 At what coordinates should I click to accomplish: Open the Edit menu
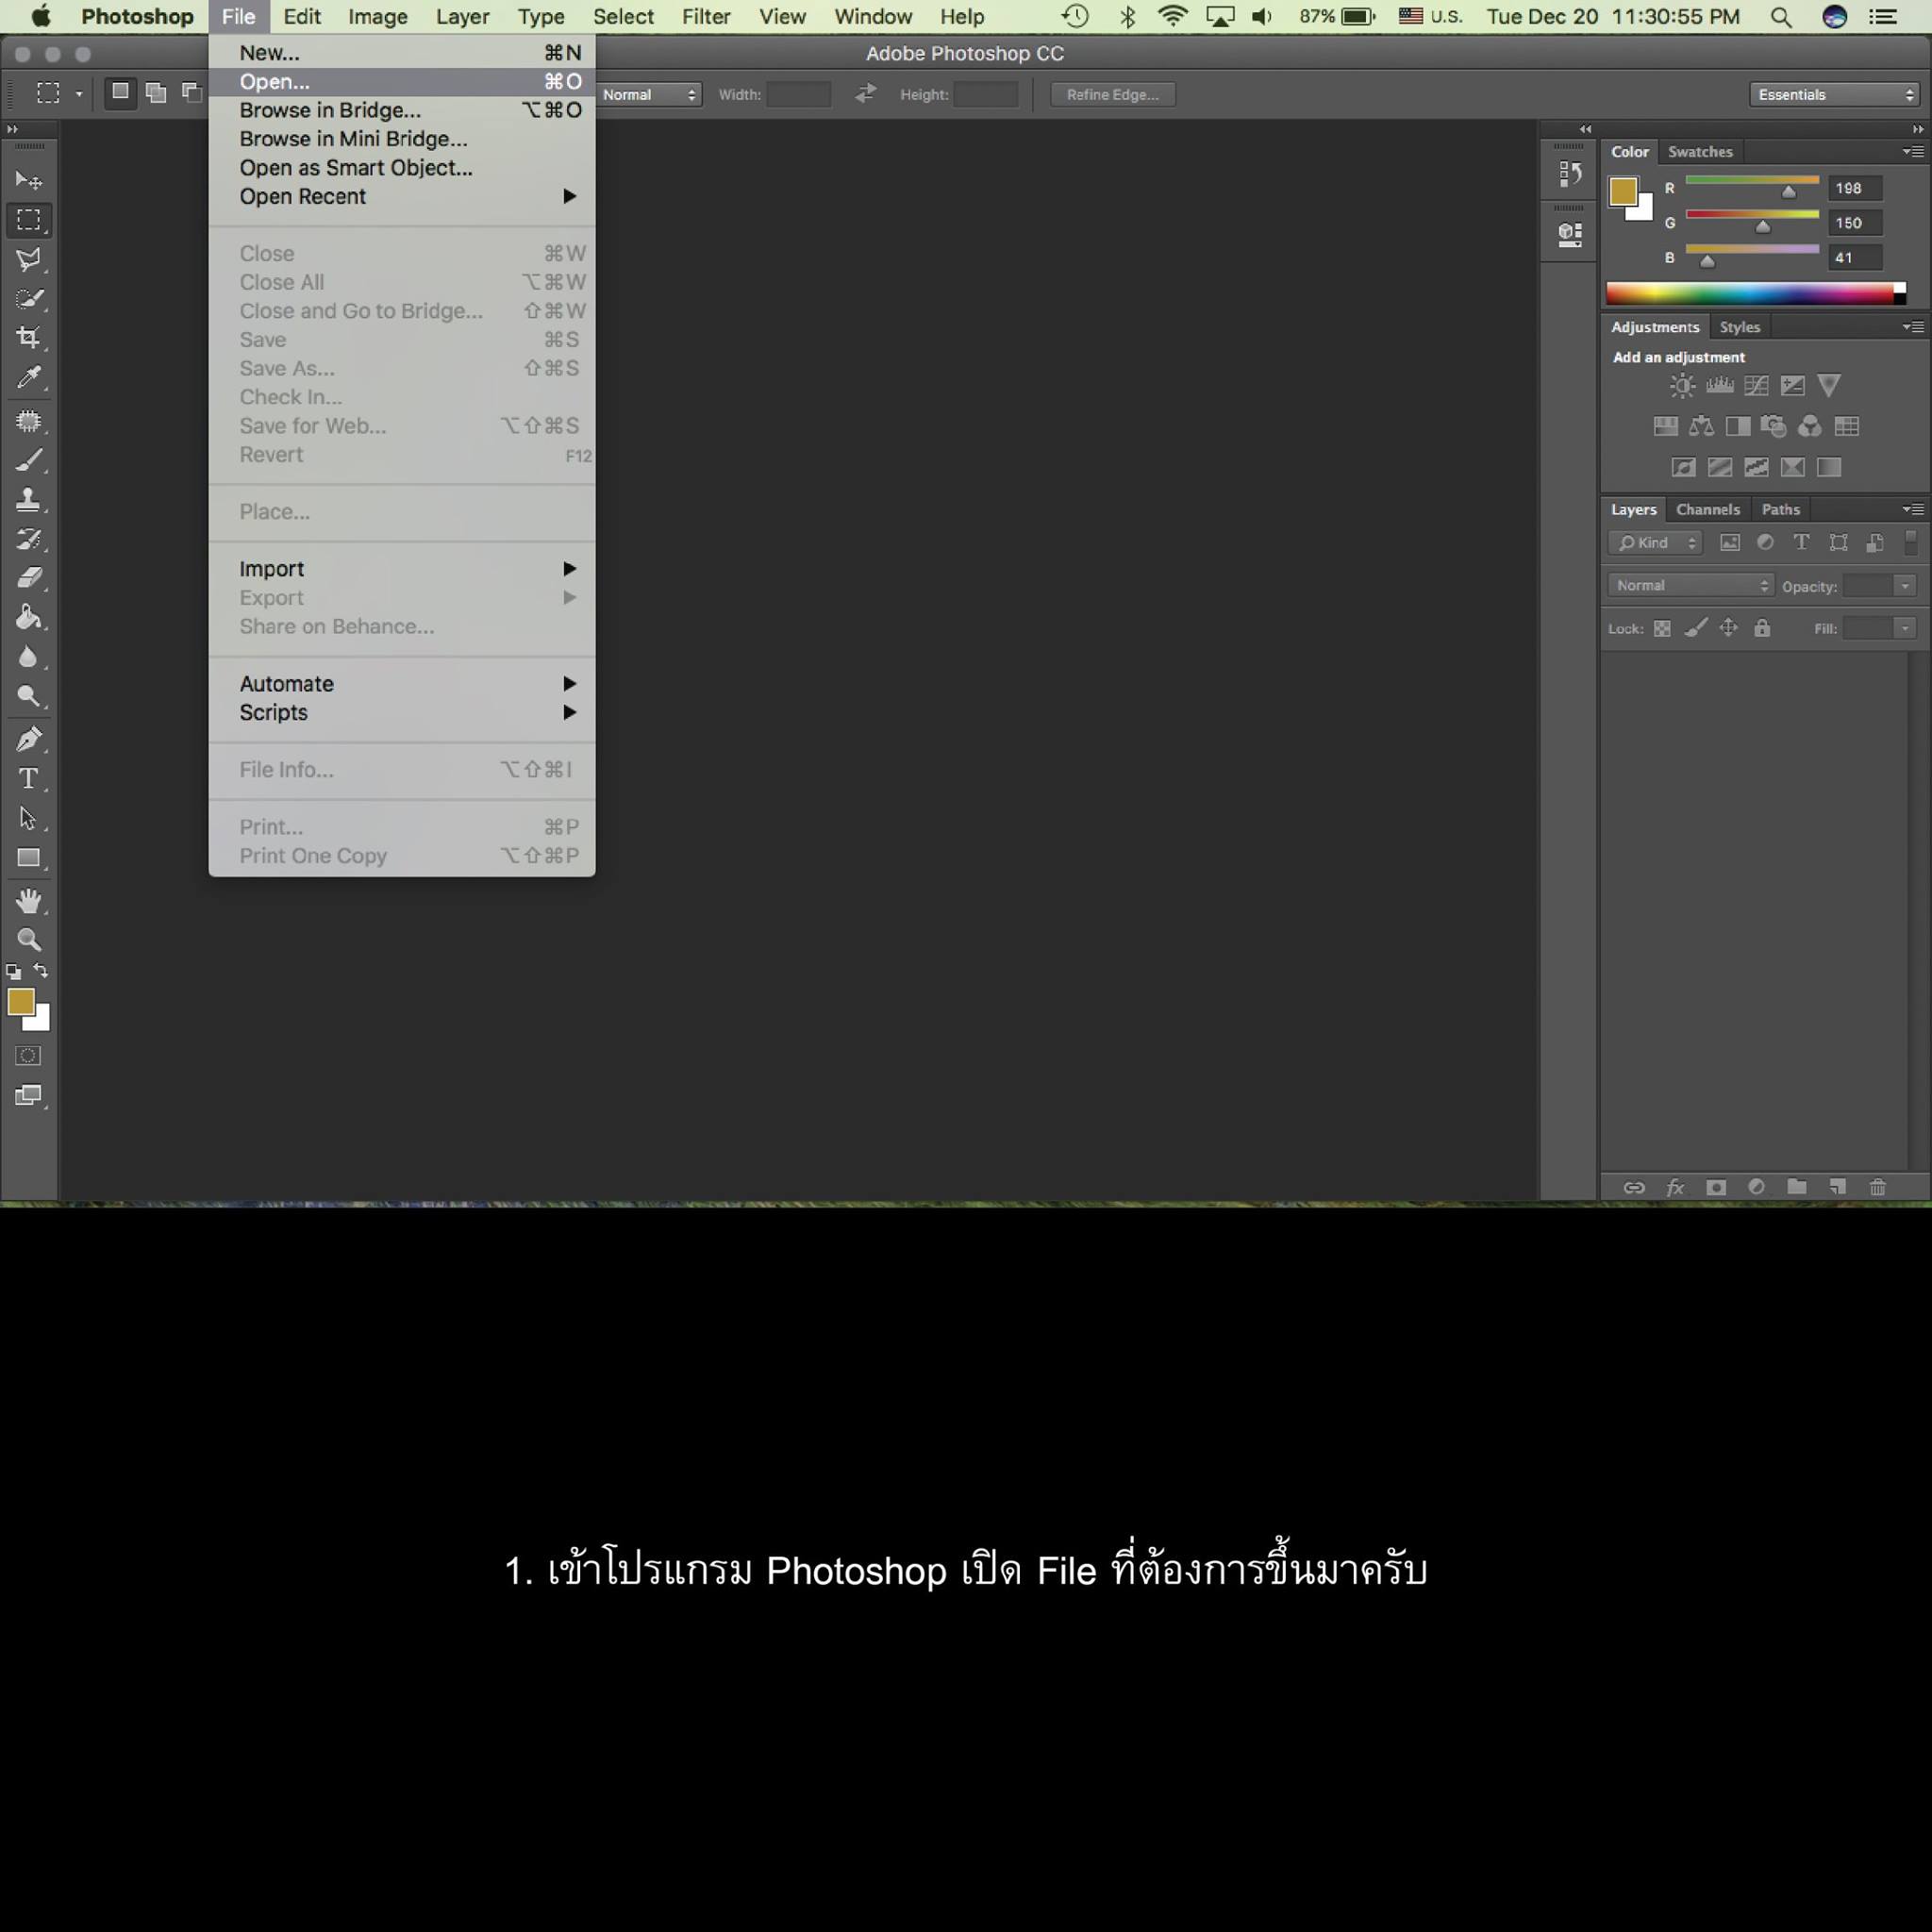coord(302,17)
